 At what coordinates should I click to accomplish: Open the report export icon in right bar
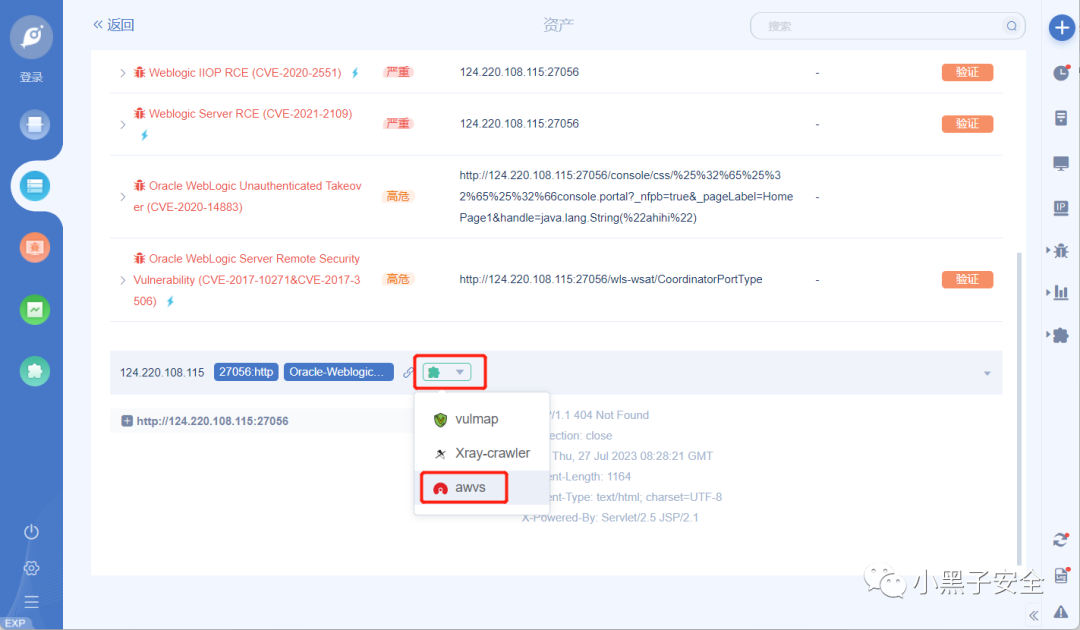[1061, 576]
